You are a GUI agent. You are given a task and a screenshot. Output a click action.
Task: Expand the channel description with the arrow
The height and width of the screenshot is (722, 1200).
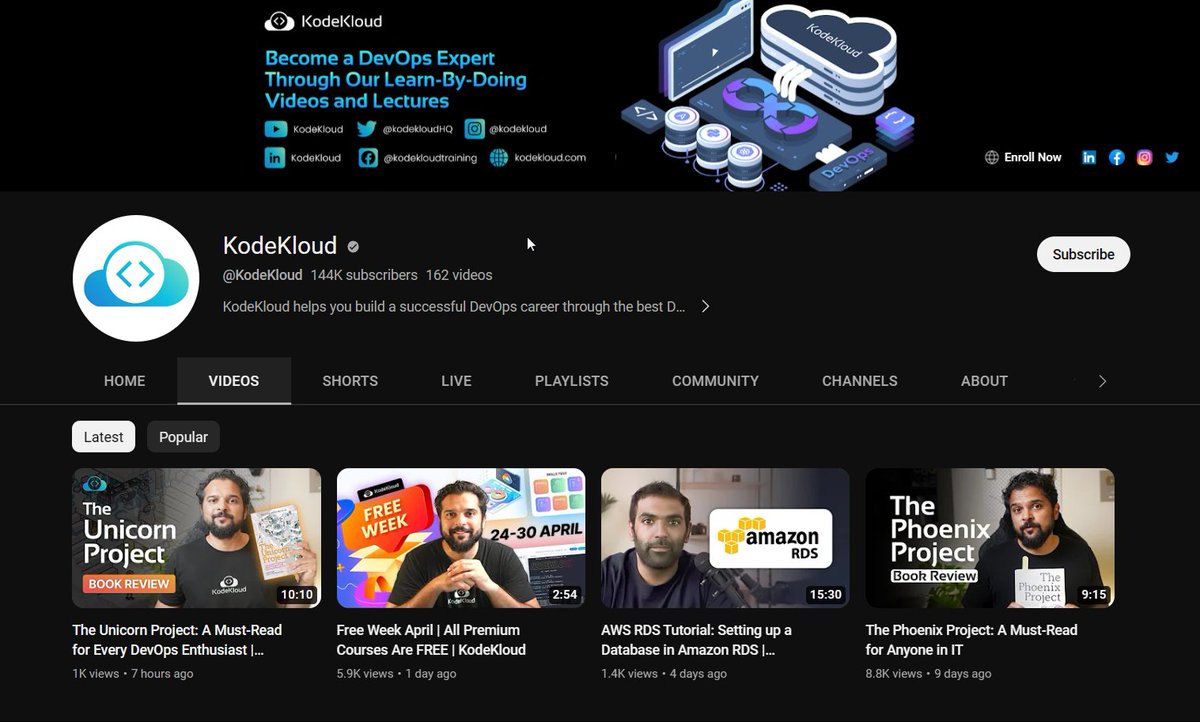point(705,306)
